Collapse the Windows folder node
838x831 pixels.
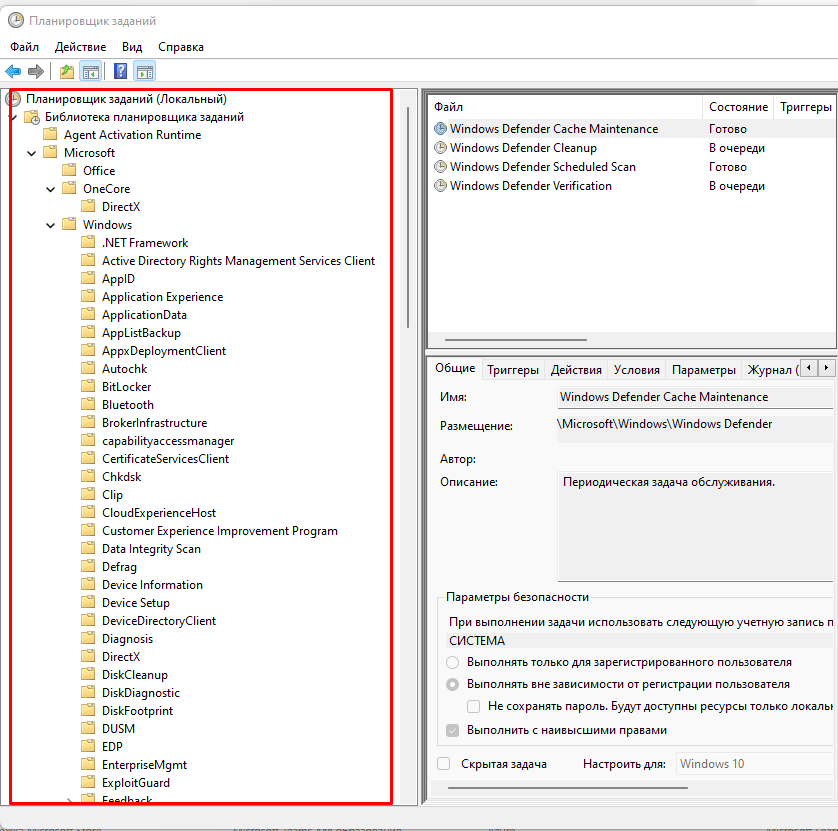pyautogui.click(x=51, y=226)
